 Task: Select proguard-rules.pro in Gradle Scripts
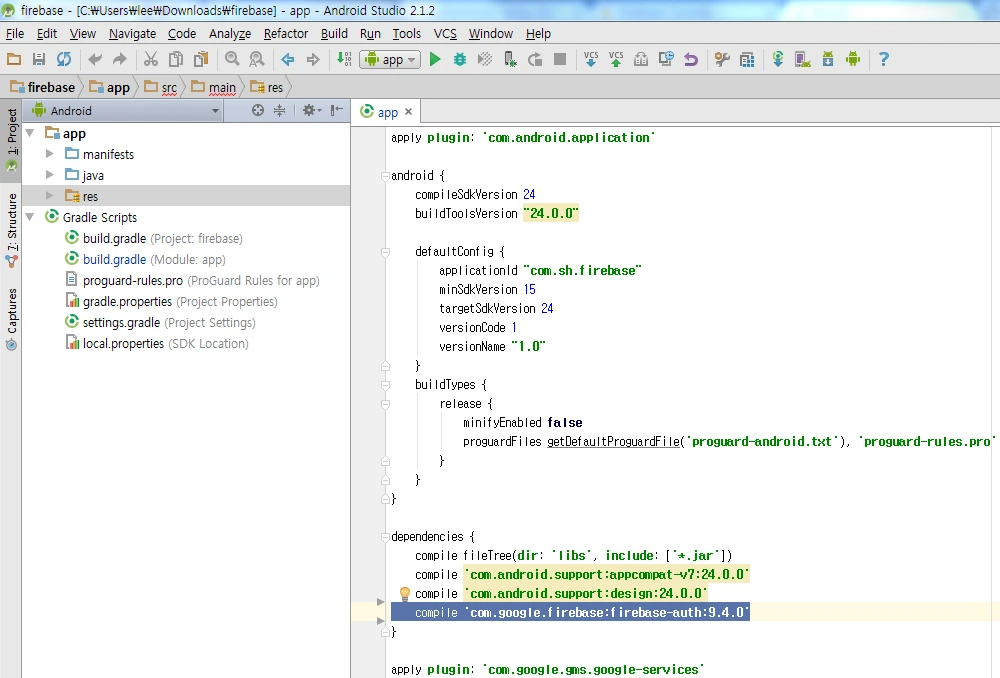pyautogui.click(x=132, y=280)
